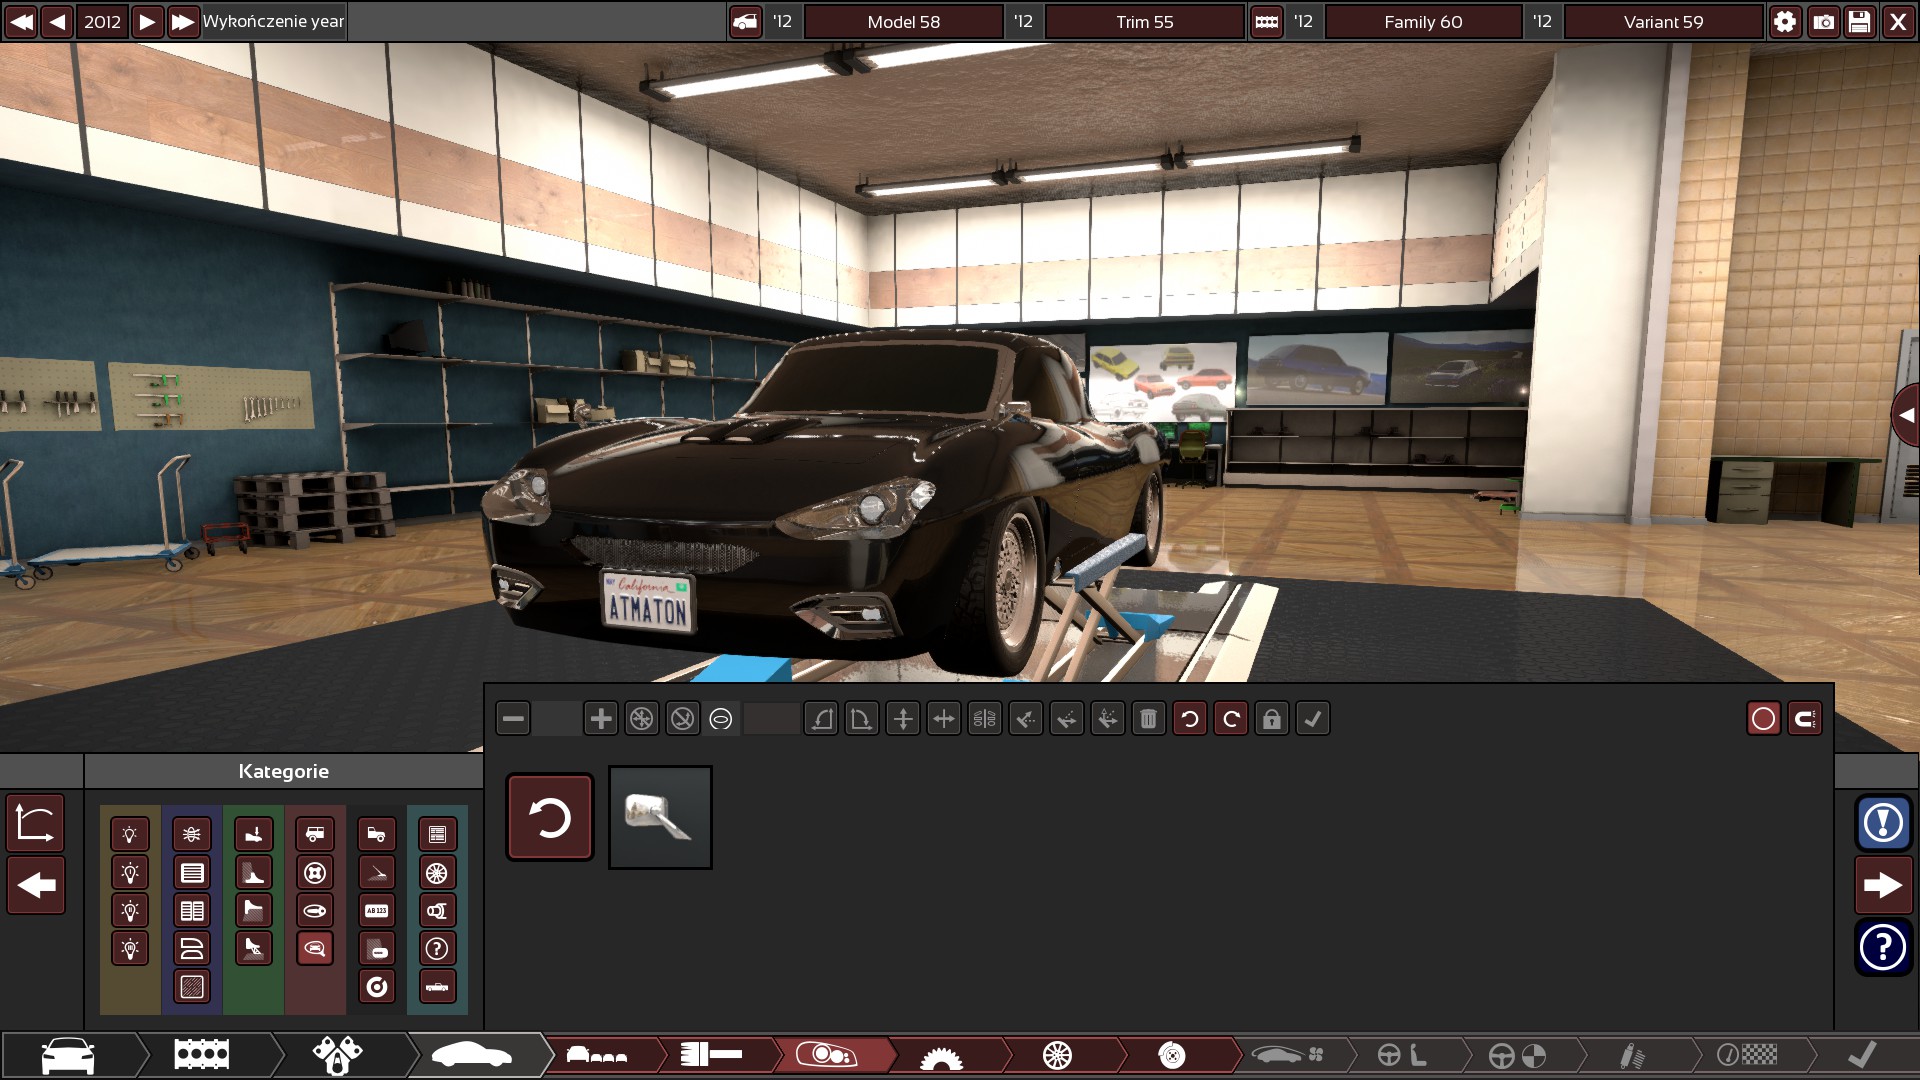Click the large reset rotation button

click(550, 817)
